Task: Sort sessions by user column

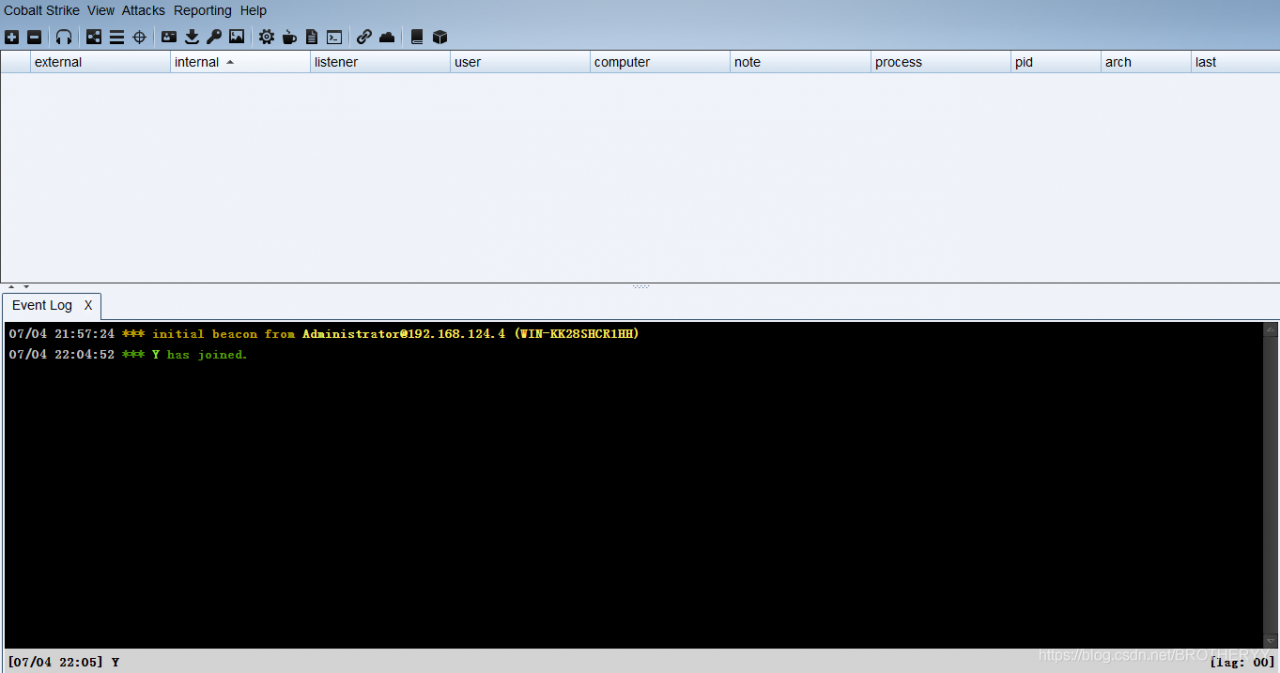Action: pyautogui.click(x=520, y=62)
